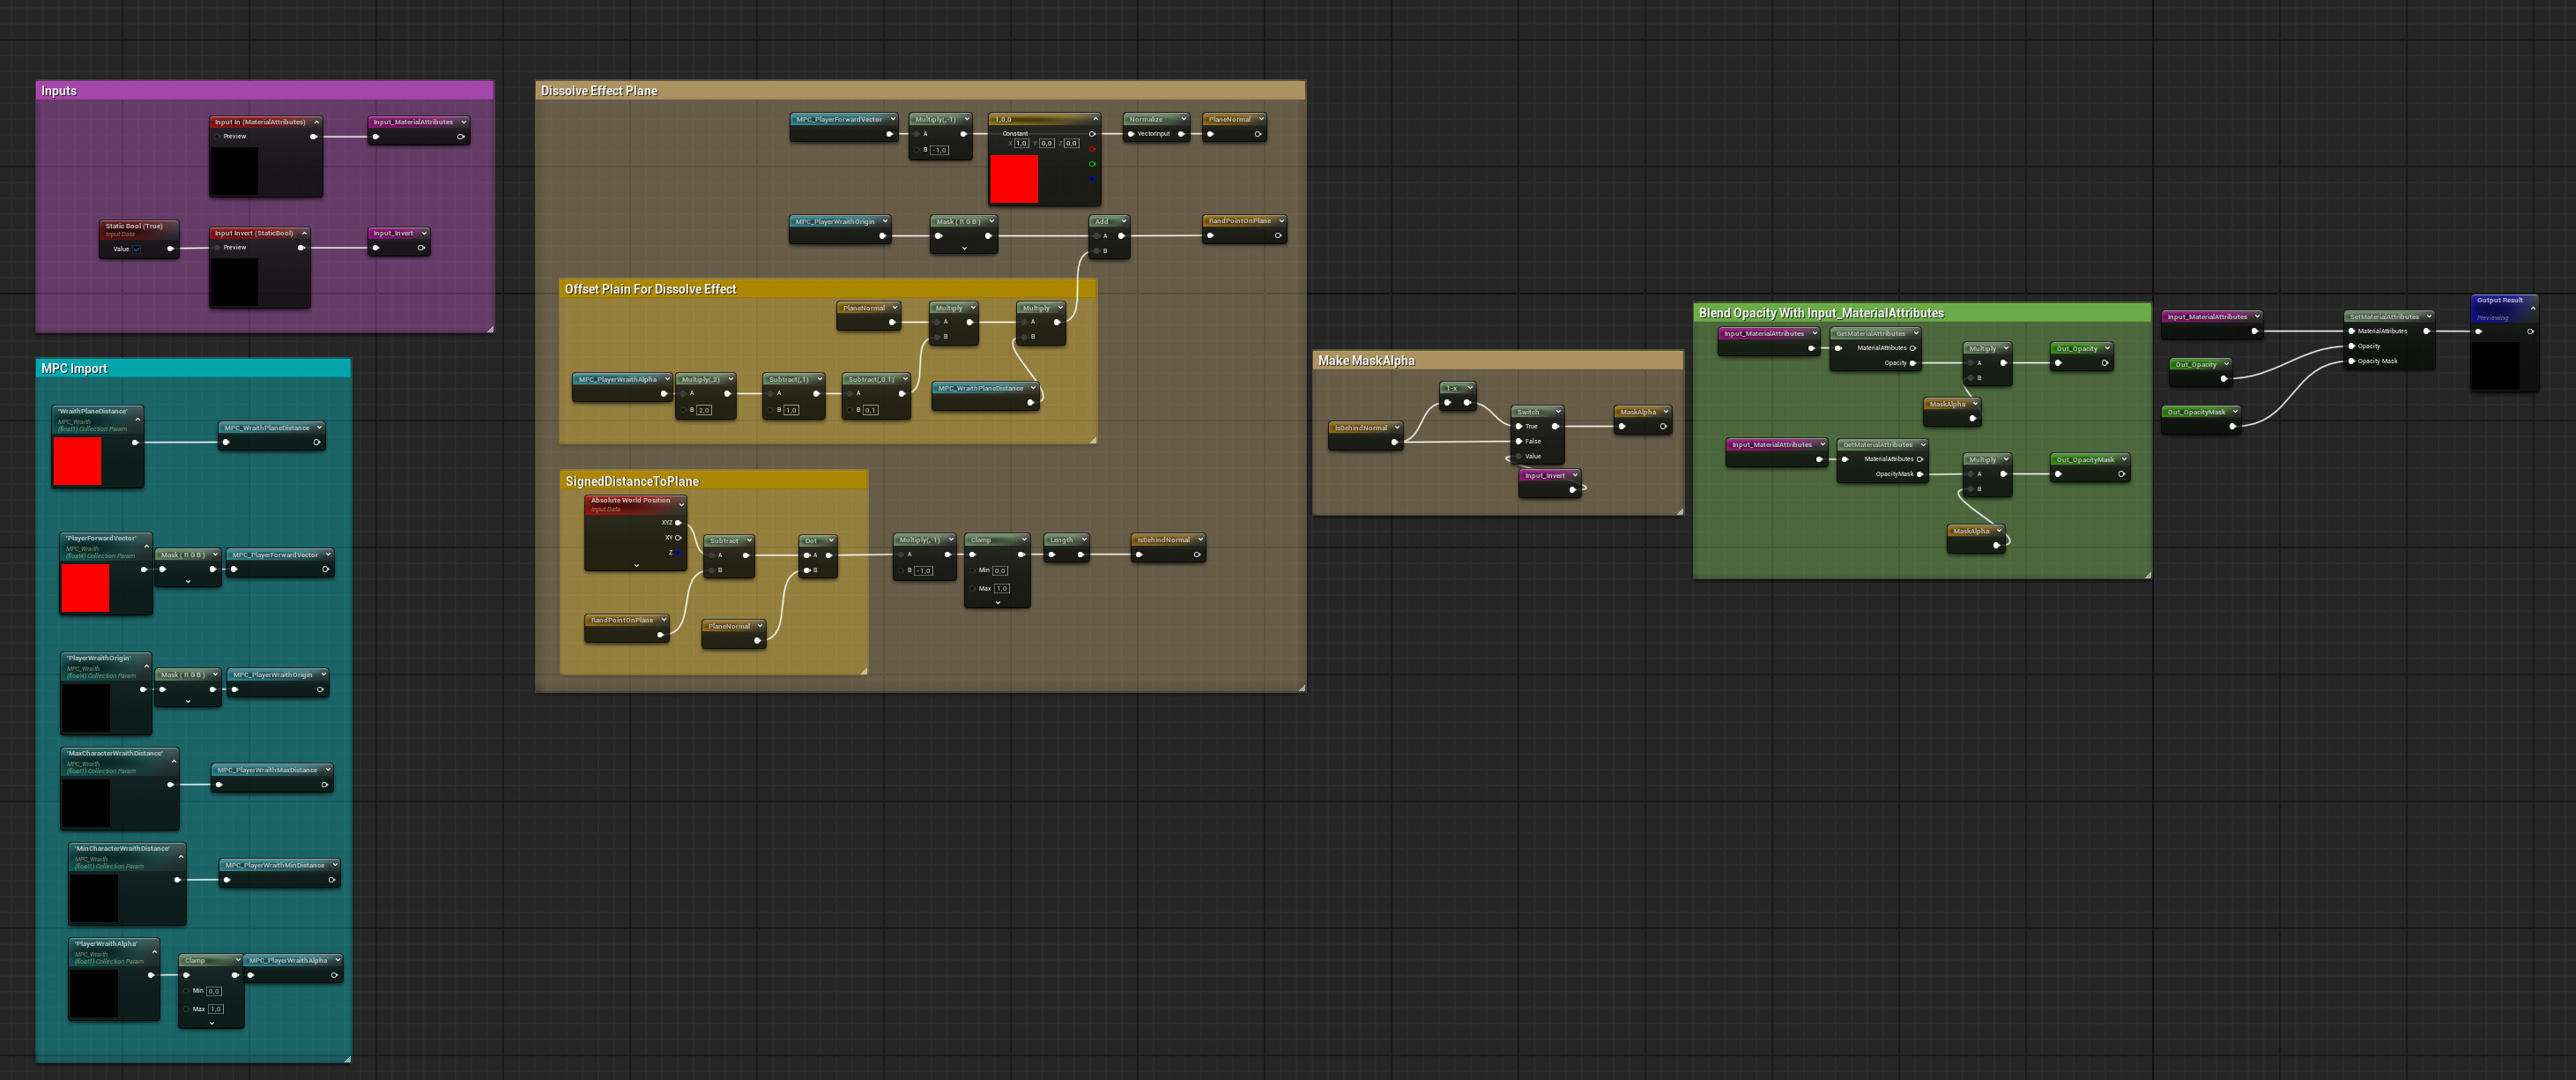Collapse the 1,0,0 constant node preview
The width and height of the screenshot is (2576, 1080).
pyautogui.click(x=1095, y=119)
